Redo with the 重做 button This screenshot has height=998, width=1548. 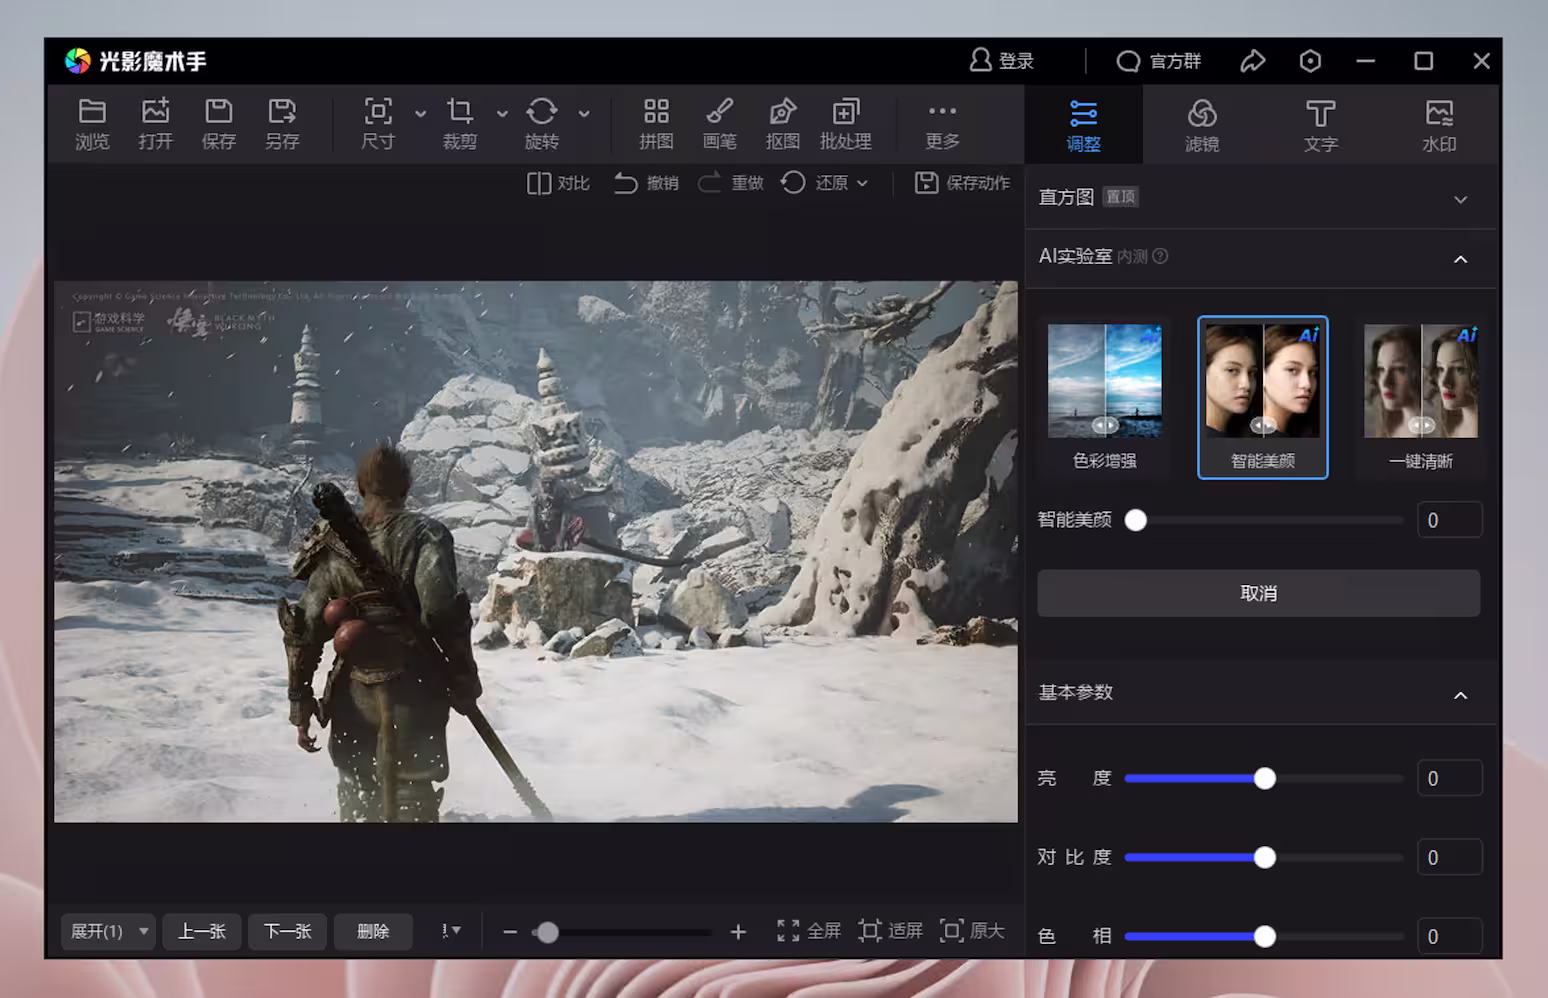[x=731, y=183]
